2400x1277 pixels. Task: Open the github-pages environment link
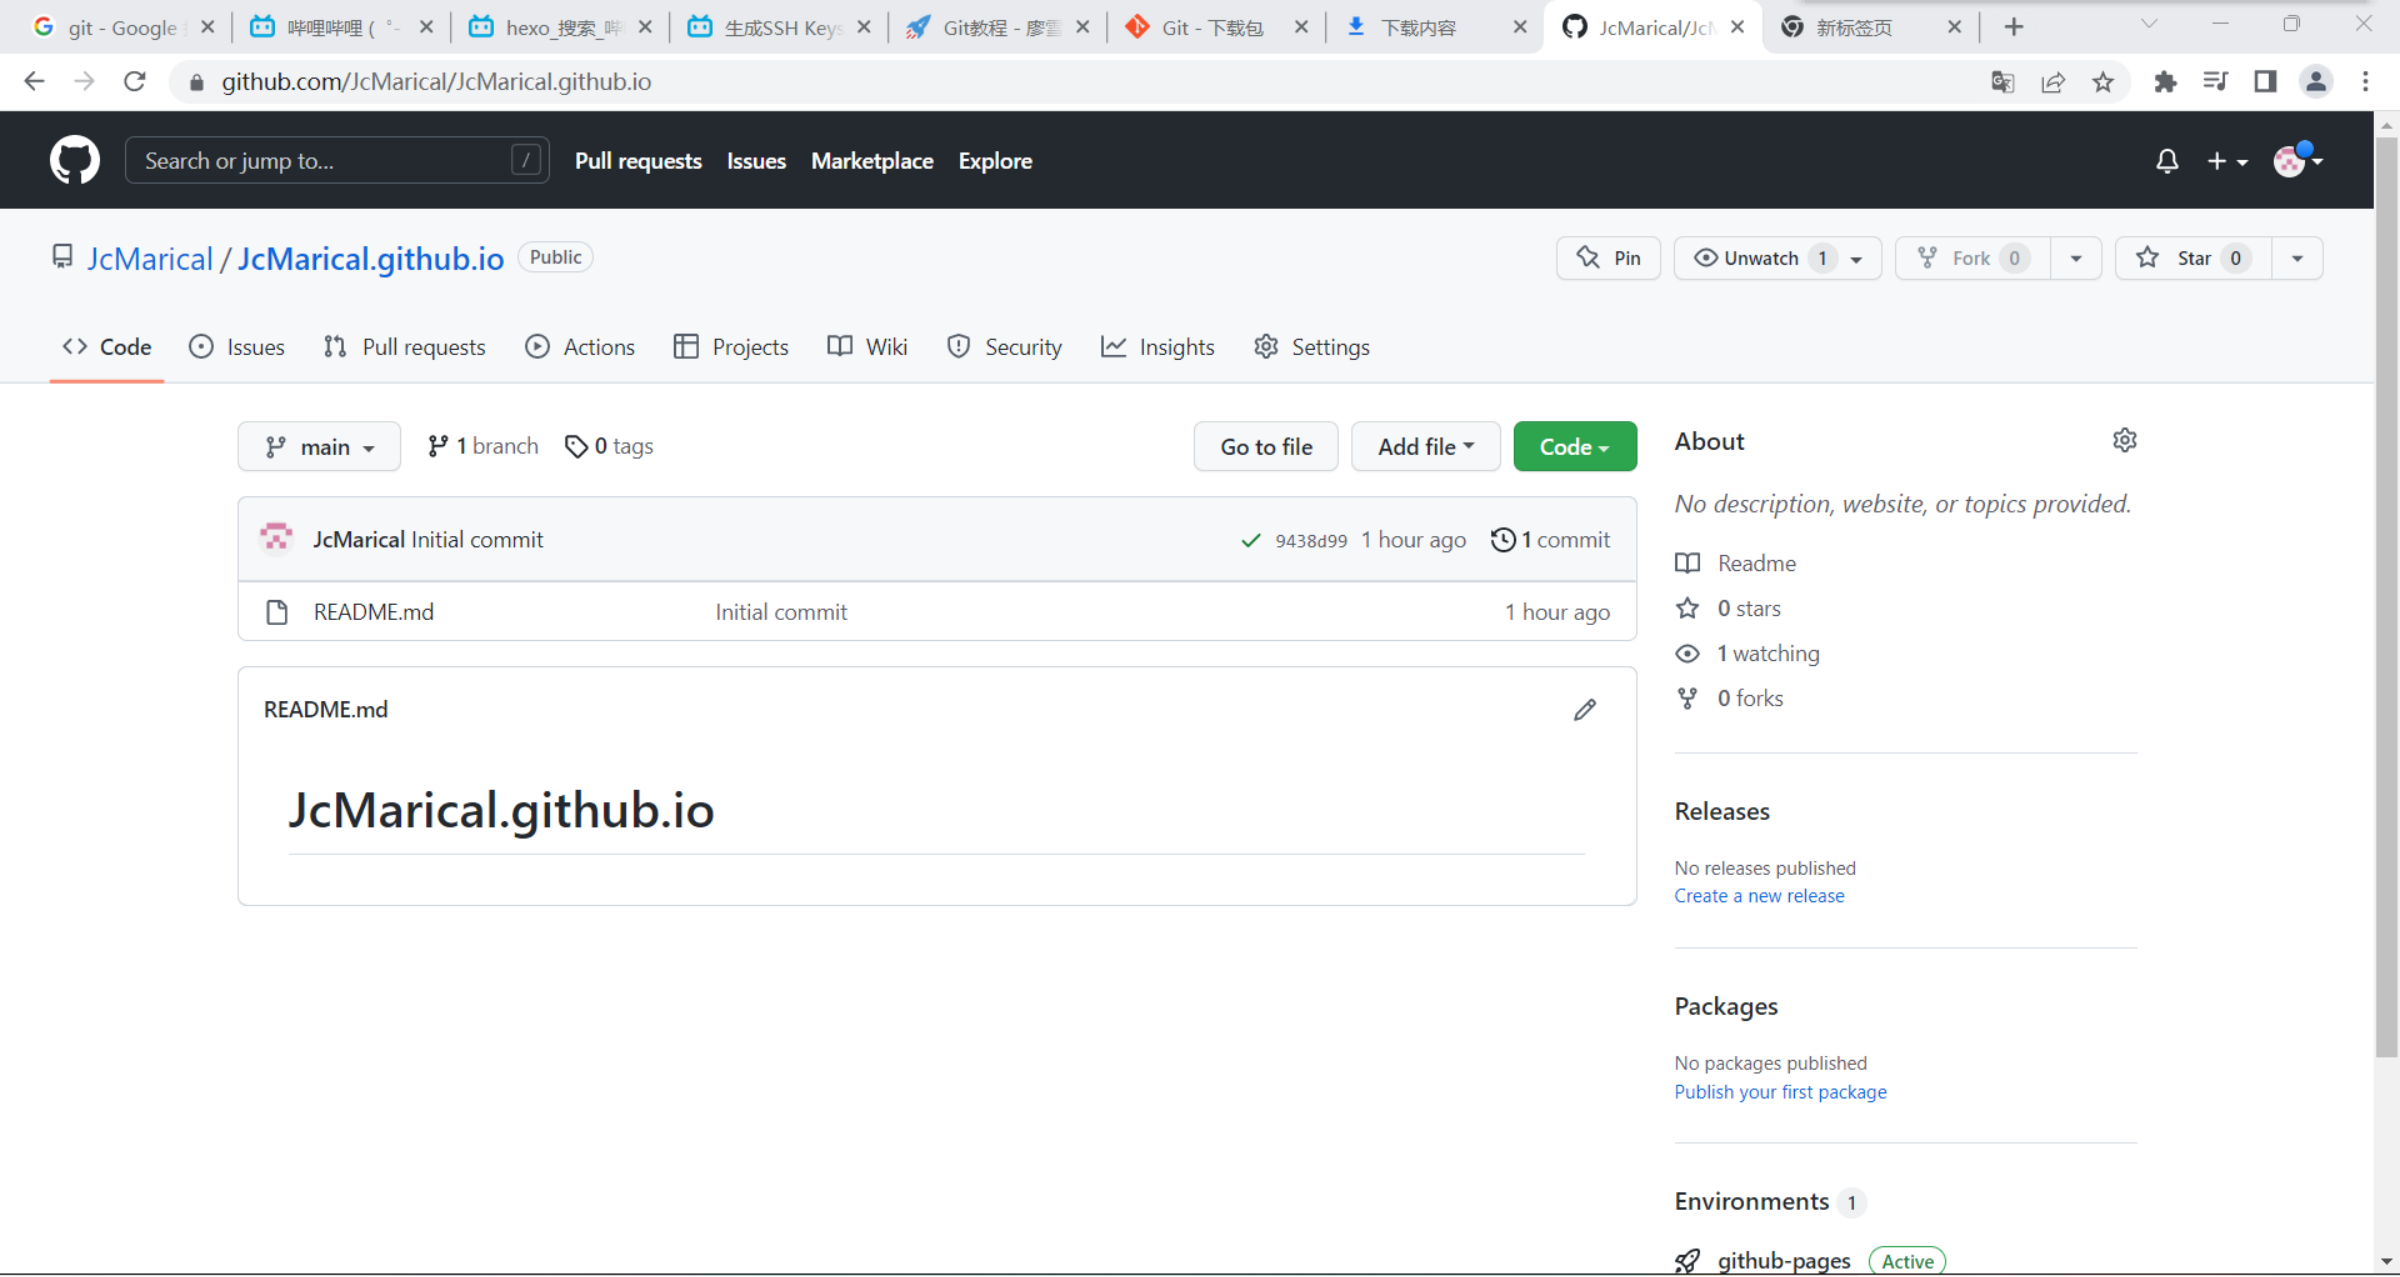(x=1784, y=1260)
